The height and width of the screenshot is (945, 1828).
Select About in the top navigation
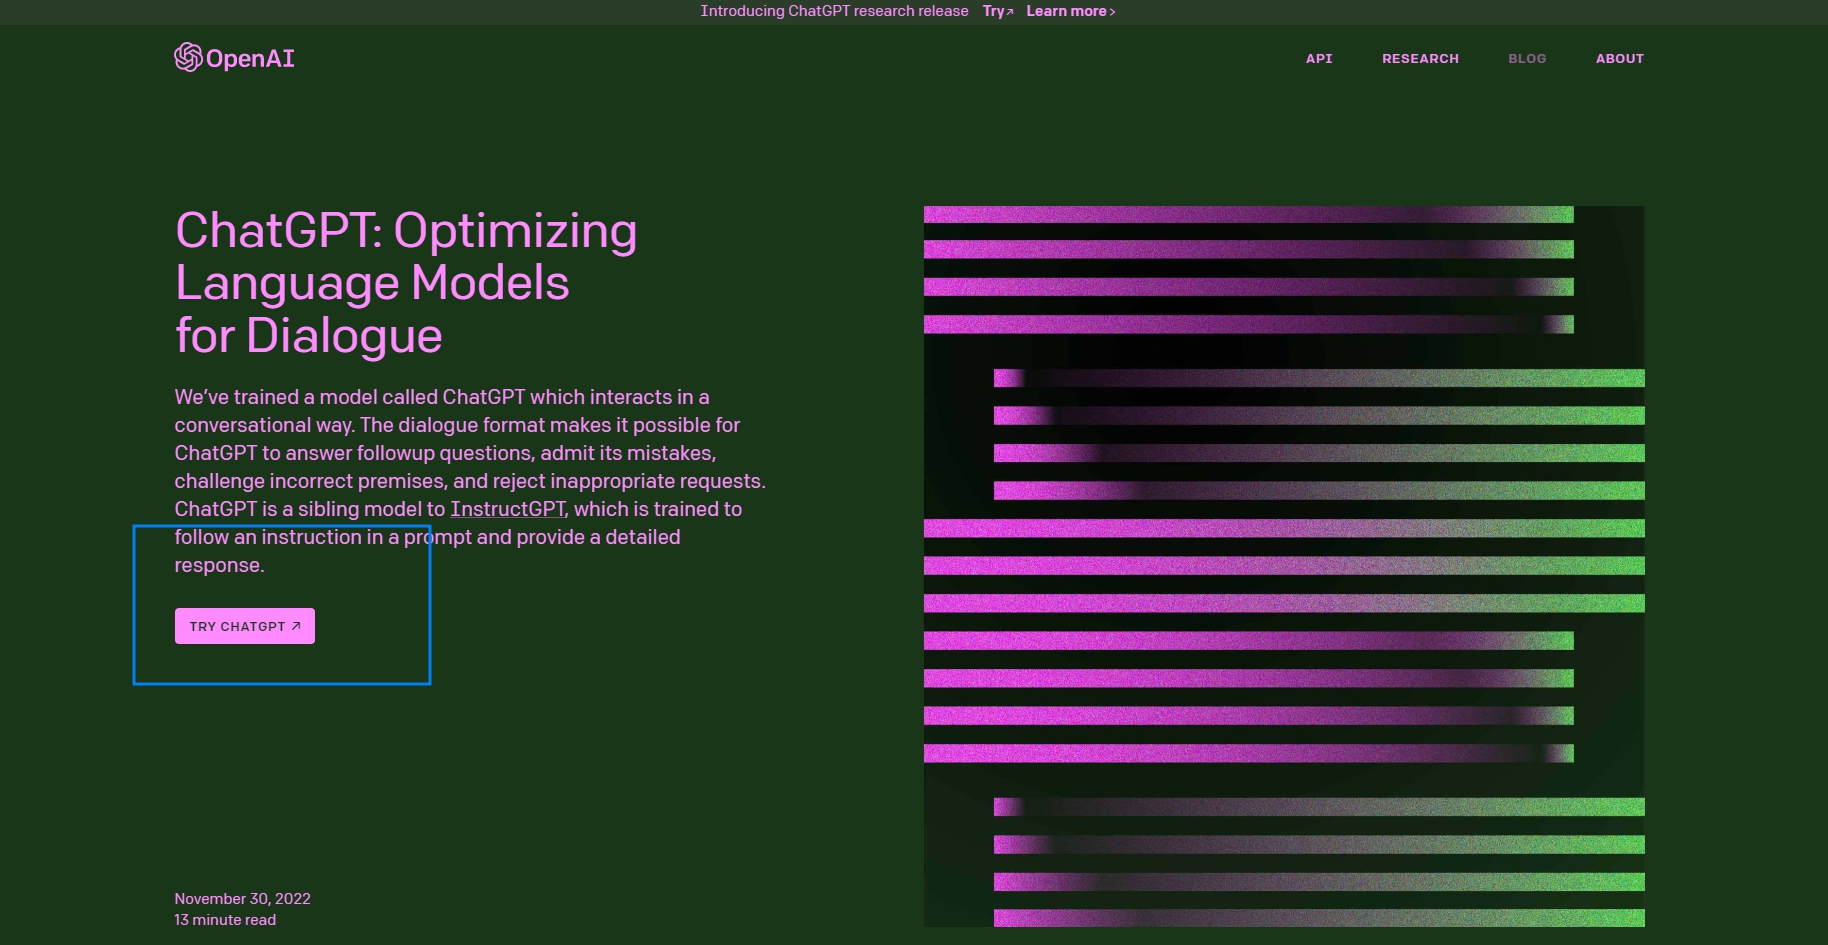pyautogui.click(x=1620, y=59)
